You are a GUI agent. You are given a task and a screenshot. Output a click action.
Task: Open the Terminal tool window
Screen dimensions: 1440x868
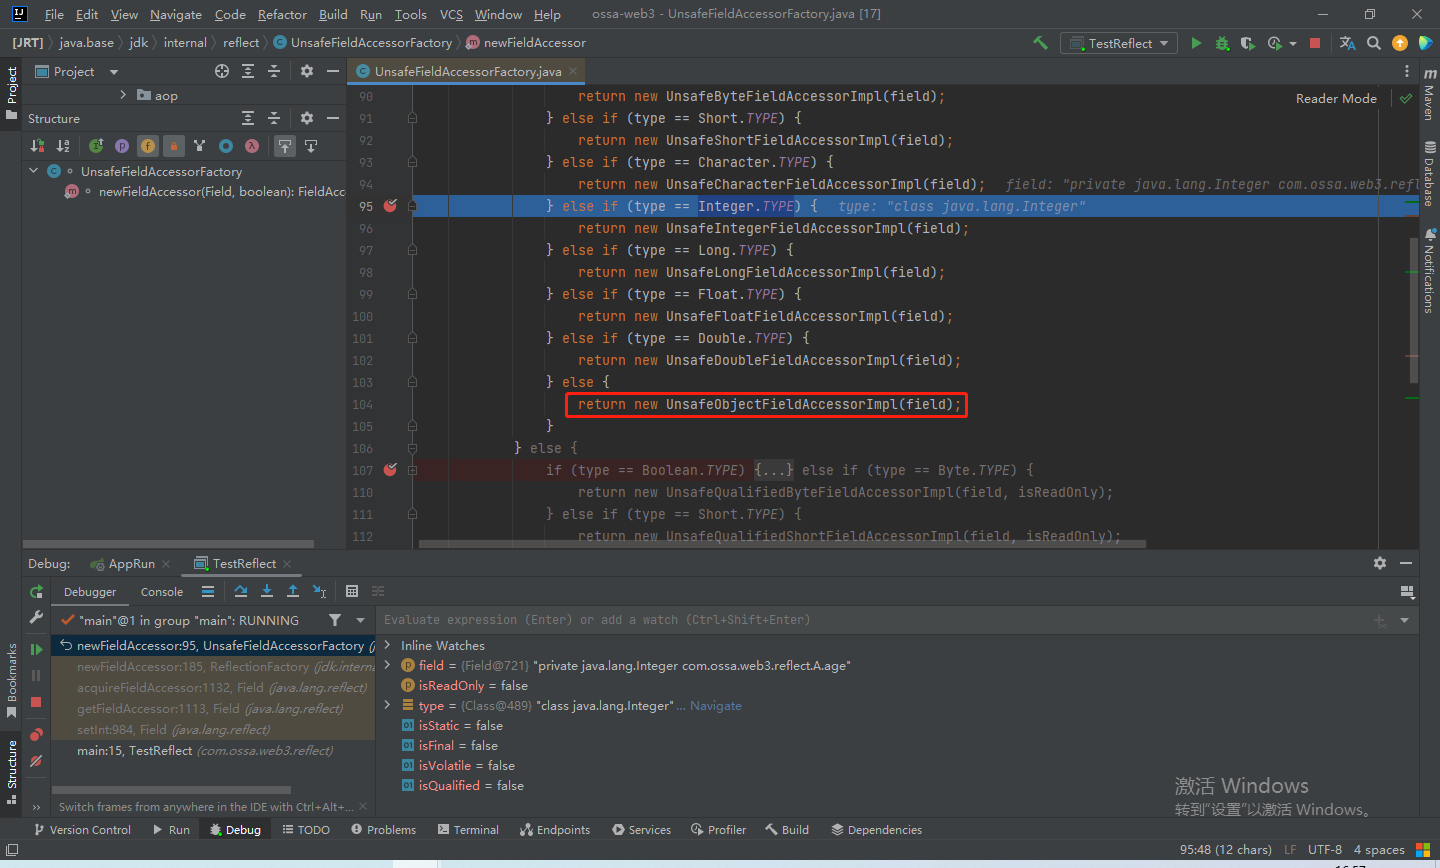(468, 829)
